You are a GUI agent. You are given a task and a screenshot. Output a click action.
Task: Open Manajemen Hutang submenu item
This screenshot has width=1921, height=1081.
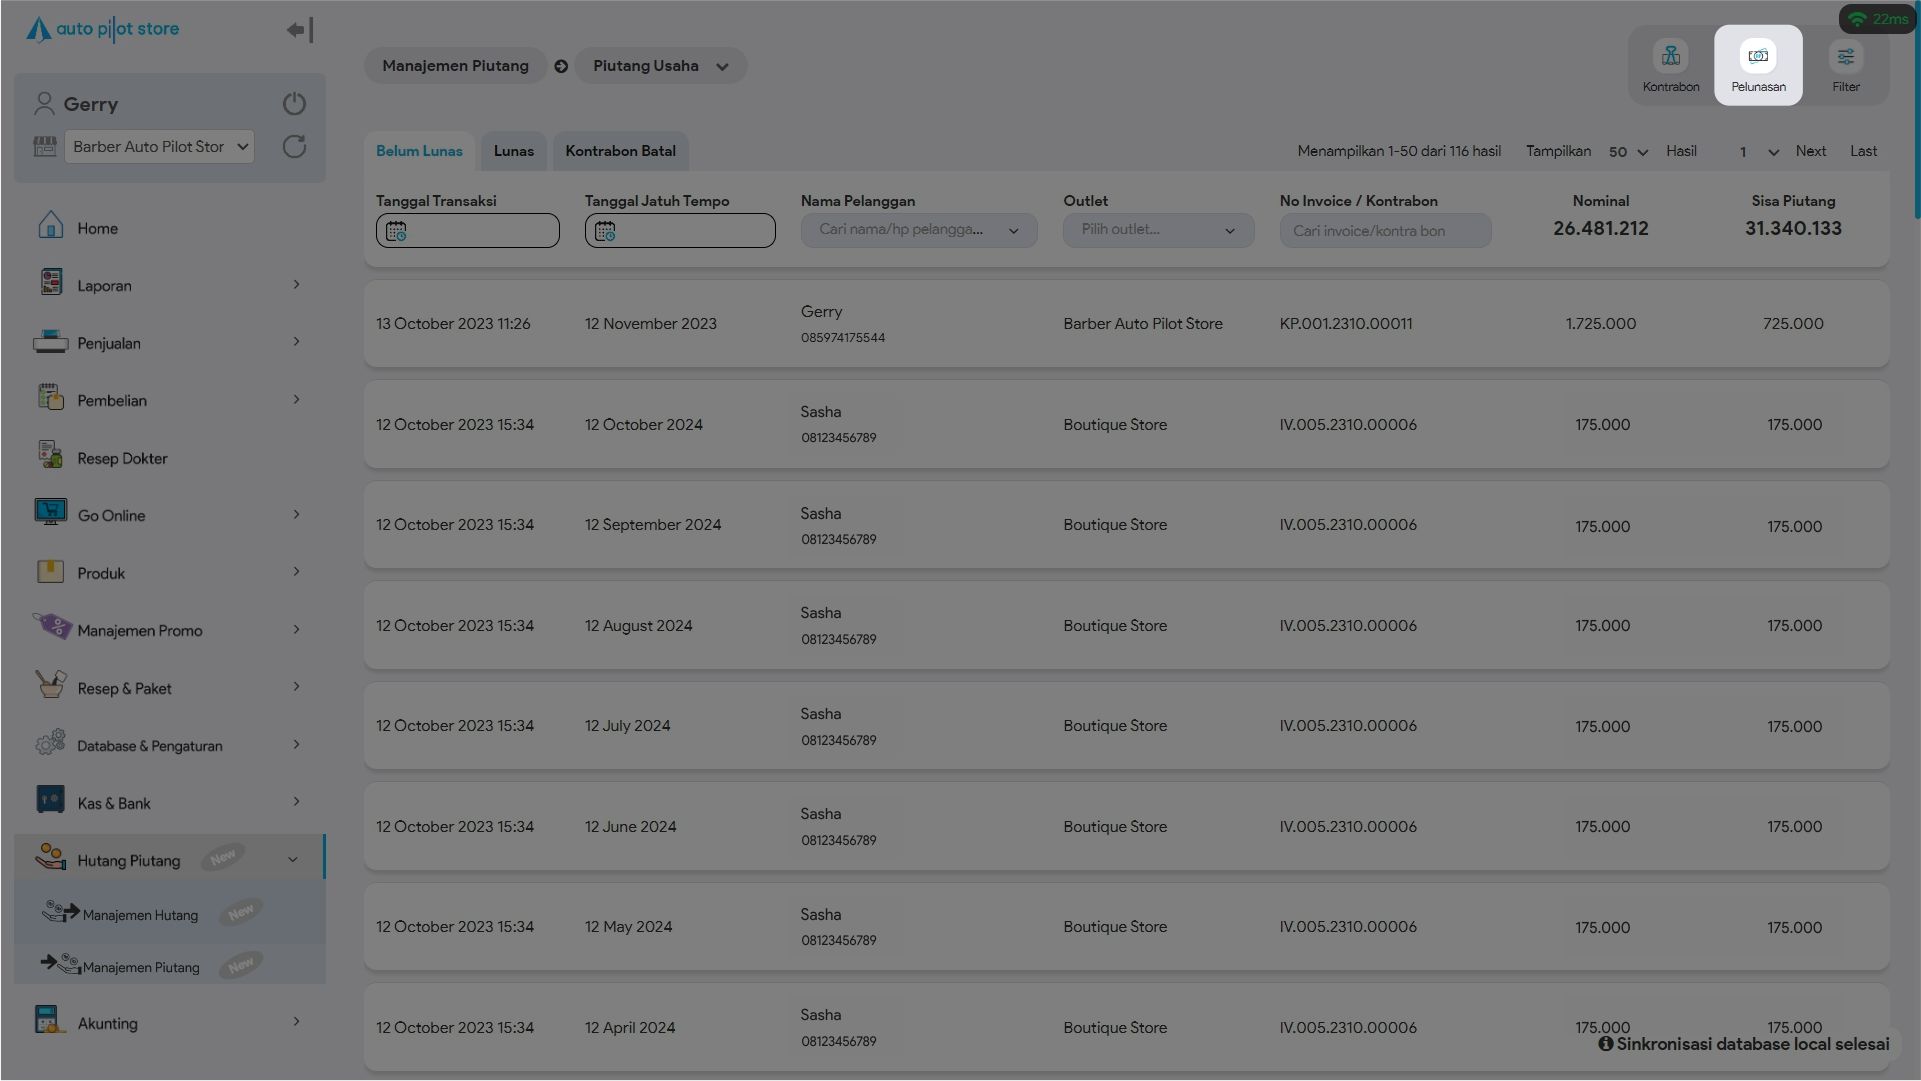pos(140,915)
